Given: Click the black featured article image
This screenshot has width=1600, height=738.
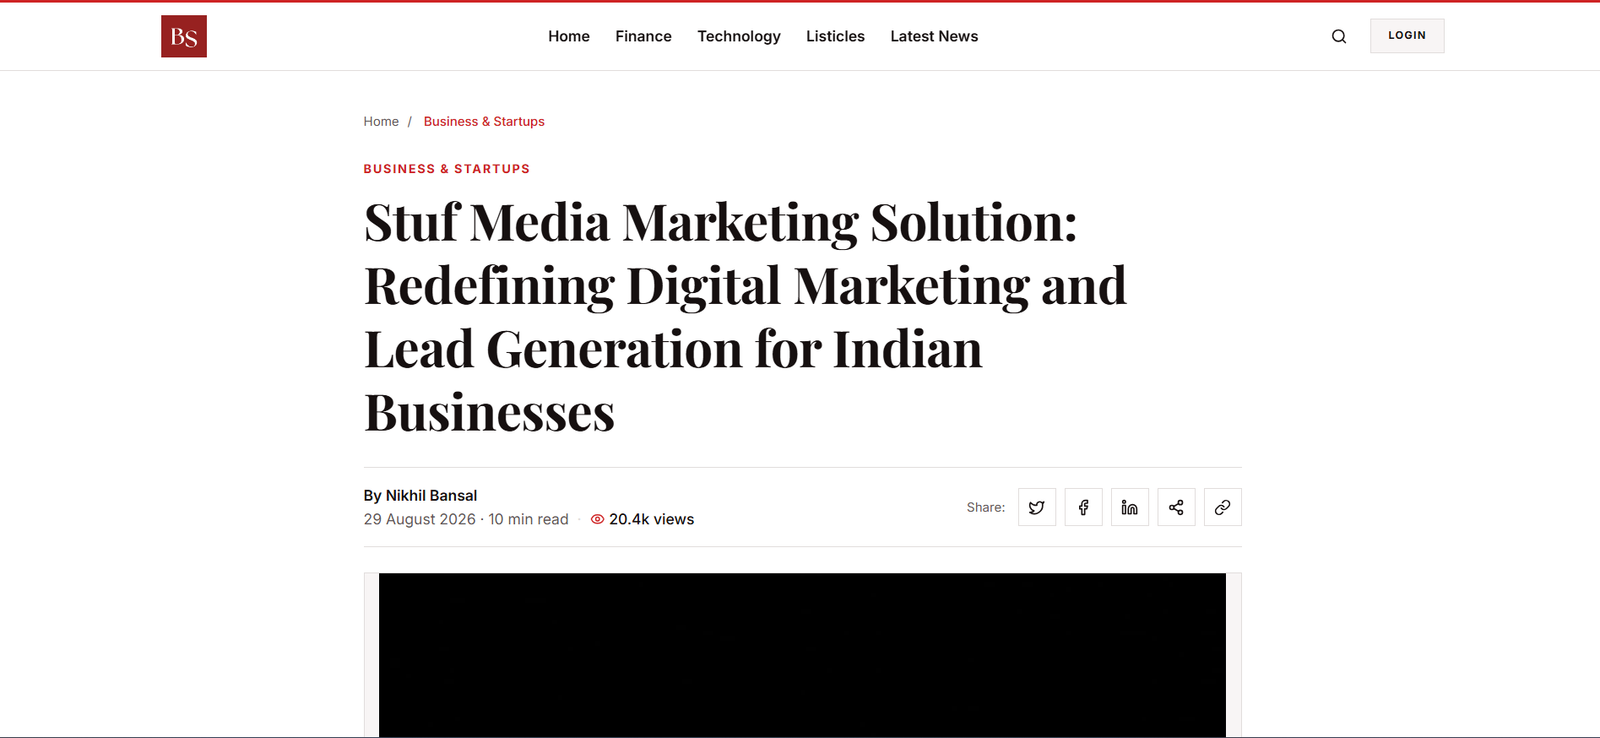Looking at the screenshot, I should point(802,655).
